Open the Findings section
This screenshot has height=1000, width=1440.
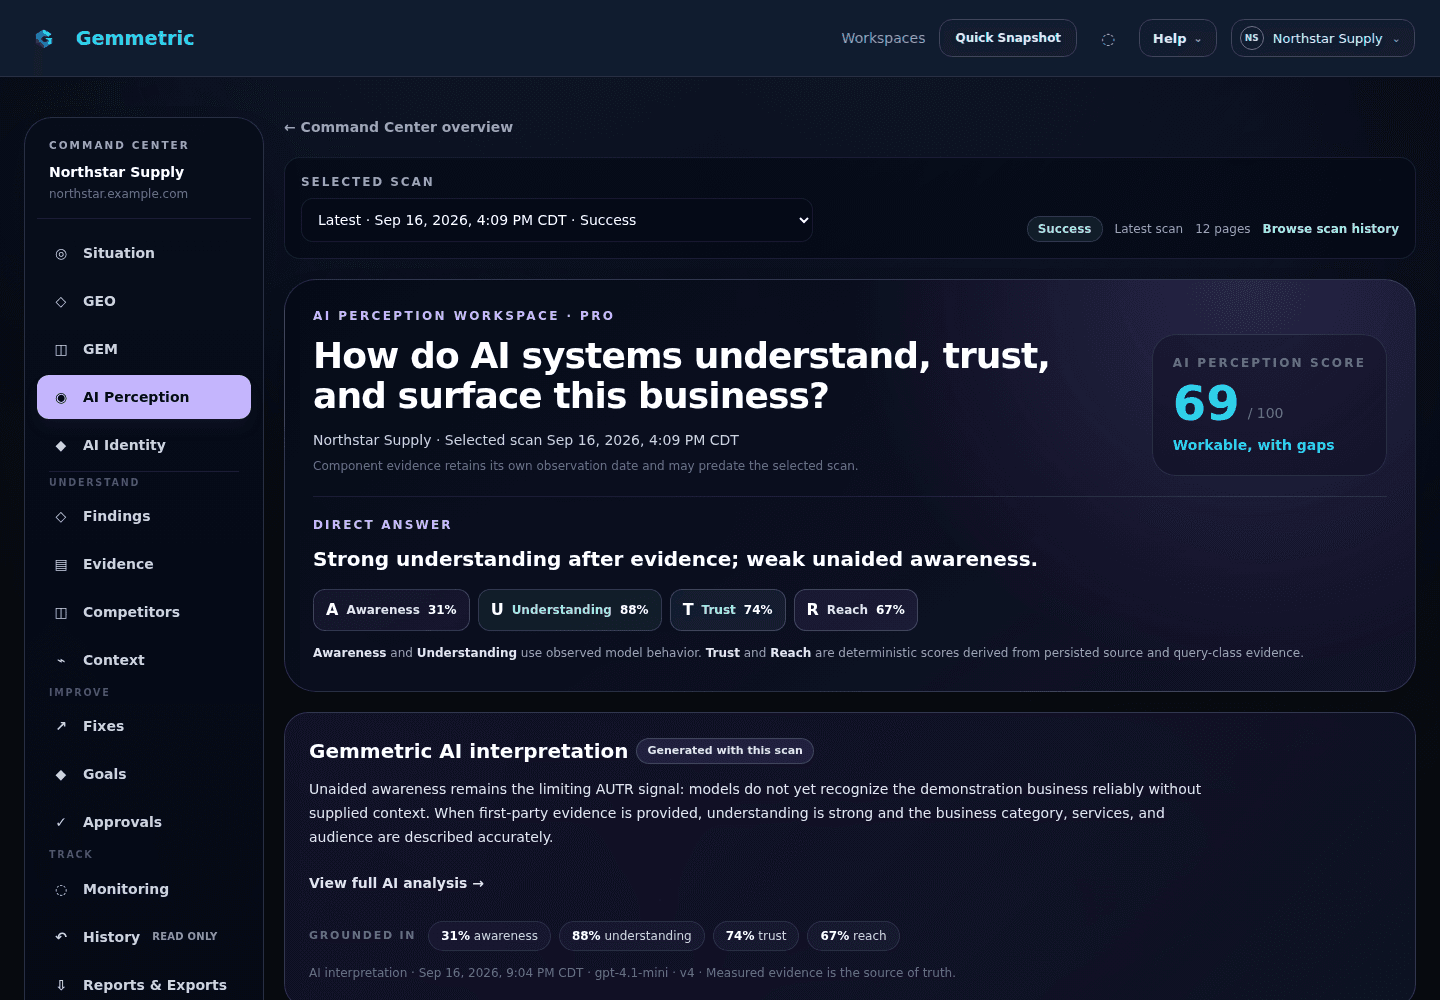pos(144,516)
